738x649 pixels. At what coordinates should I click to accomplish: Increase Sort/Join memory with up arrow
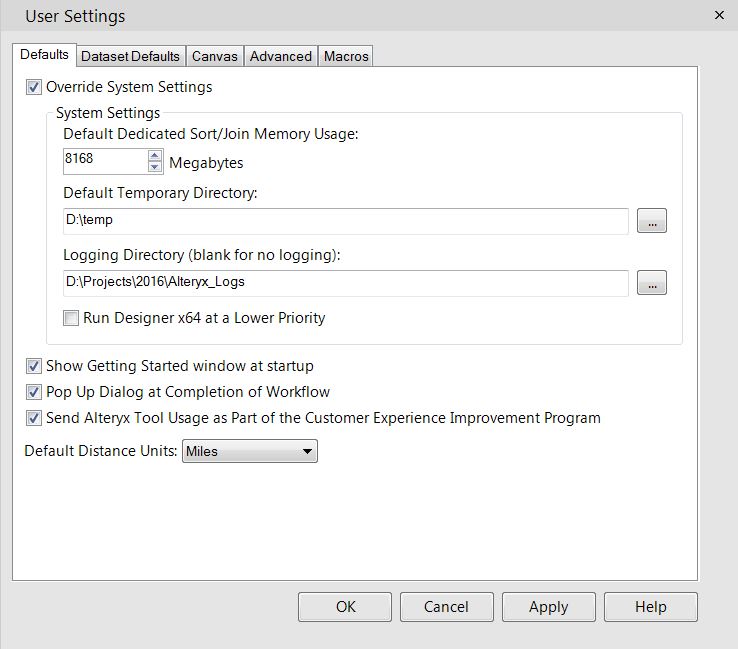tap(155, 155)
